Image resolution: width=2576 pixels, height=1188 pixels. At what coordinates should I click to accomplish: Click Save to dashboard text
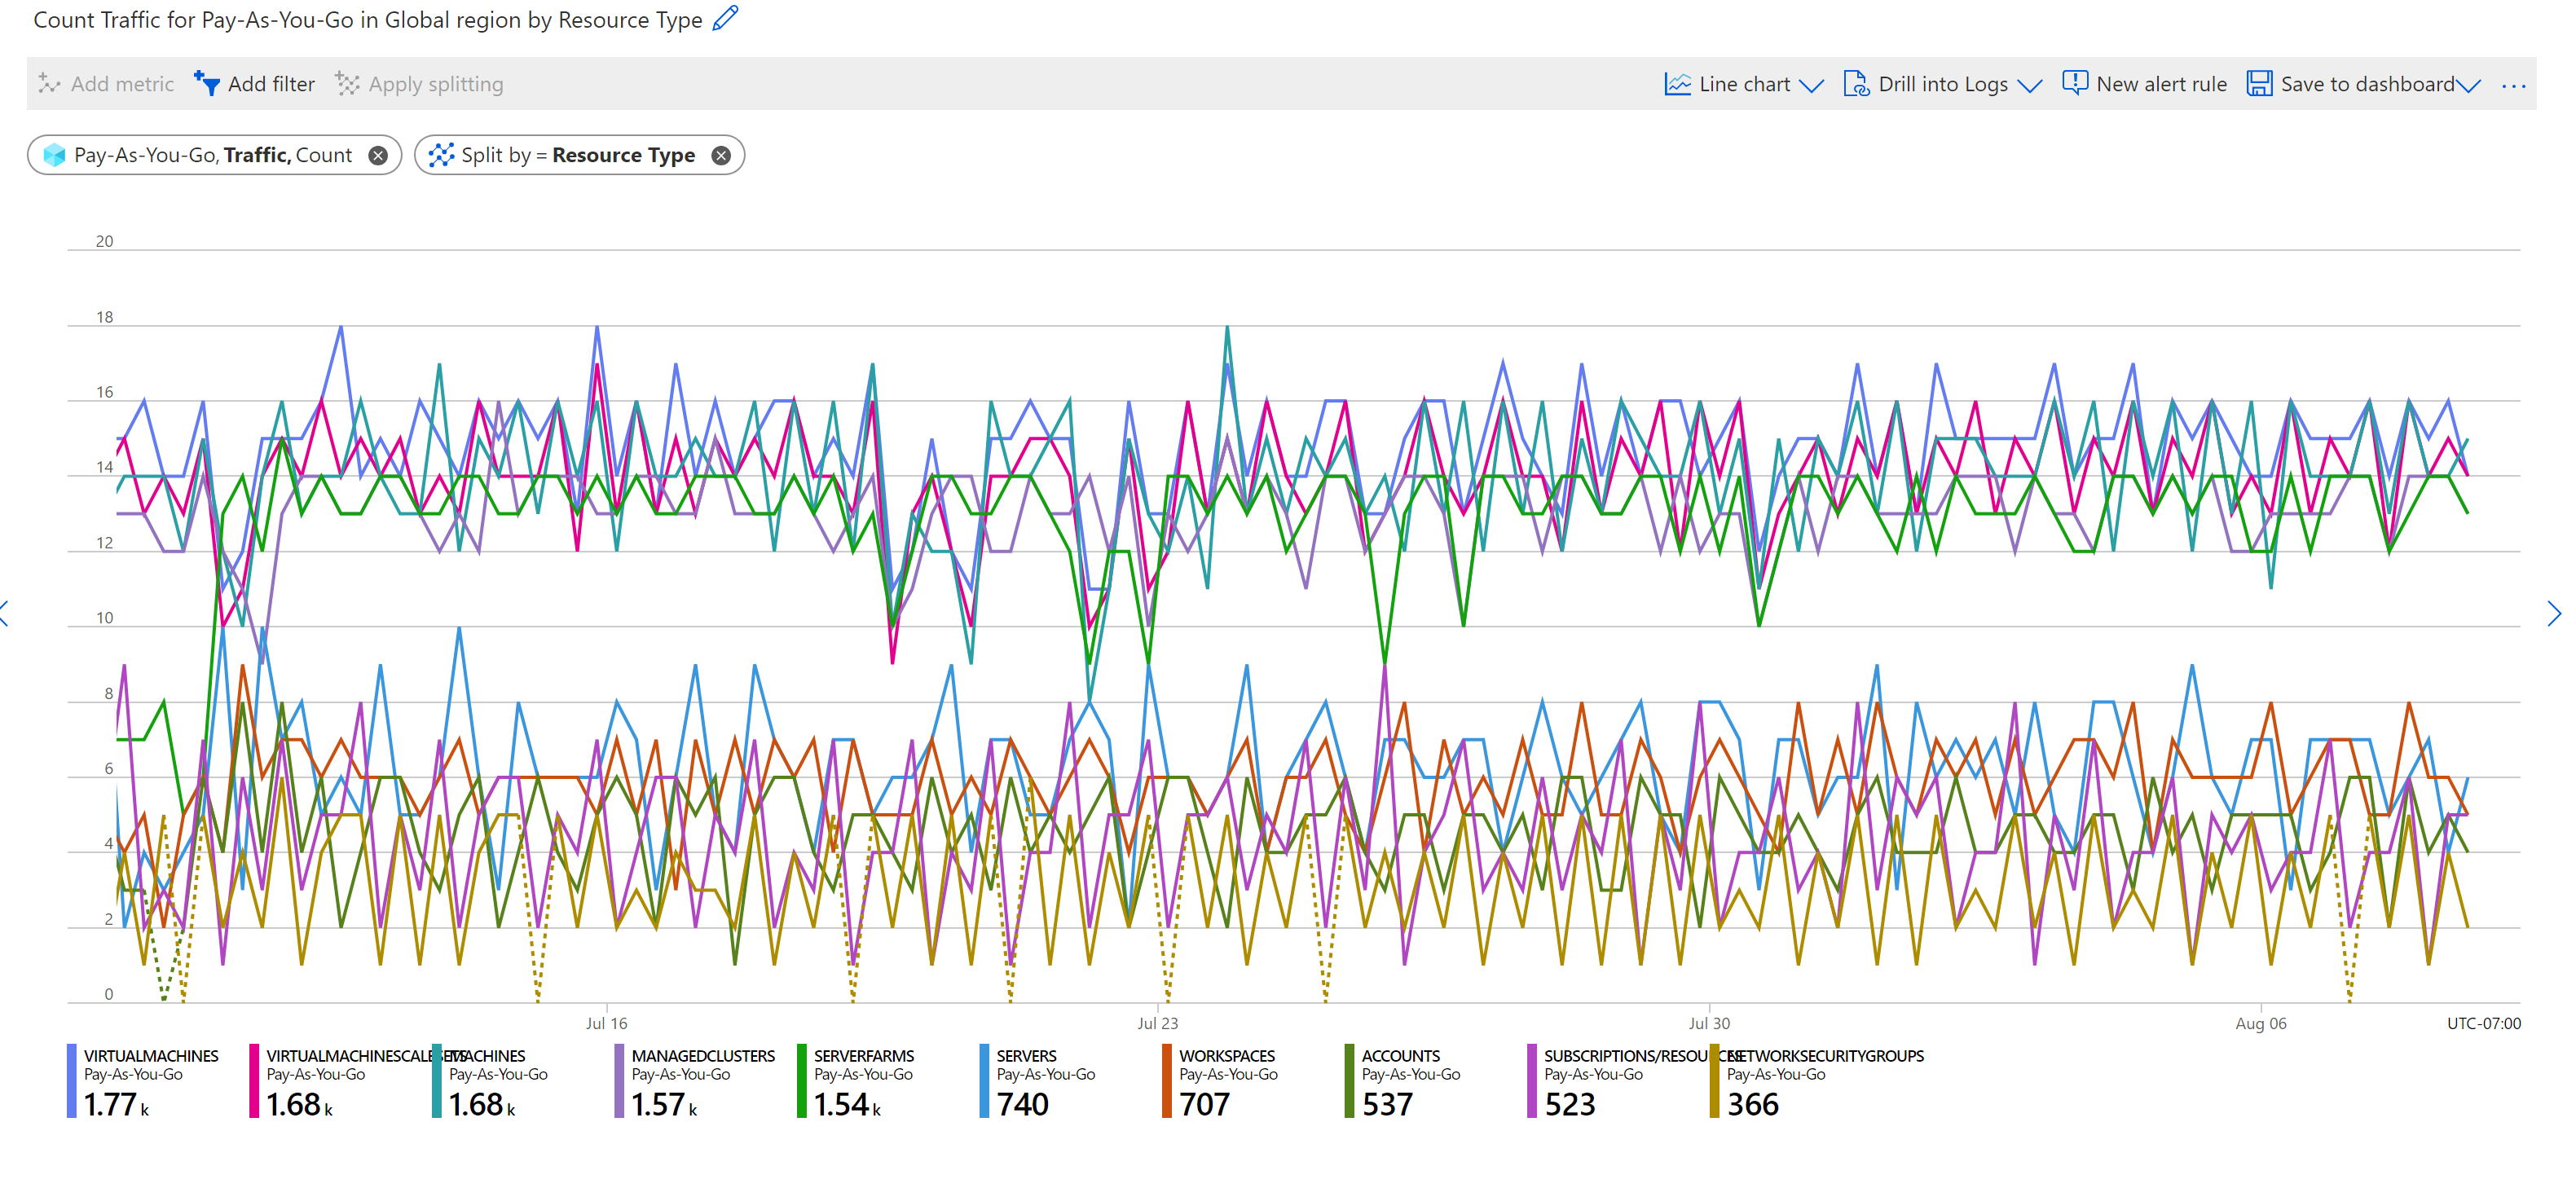point(2367,84)
